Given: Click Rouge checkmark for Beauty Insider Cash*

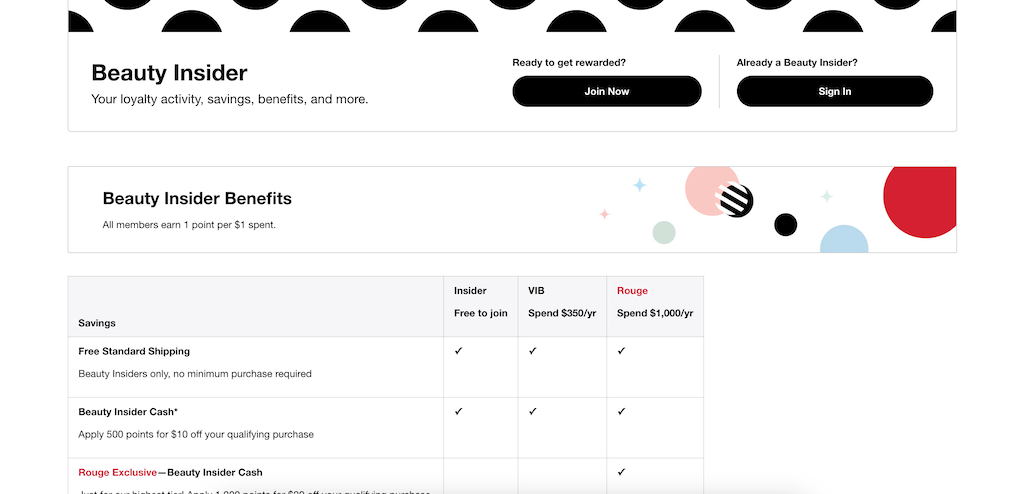Looking at the screenshot, I should pos(621,411).
